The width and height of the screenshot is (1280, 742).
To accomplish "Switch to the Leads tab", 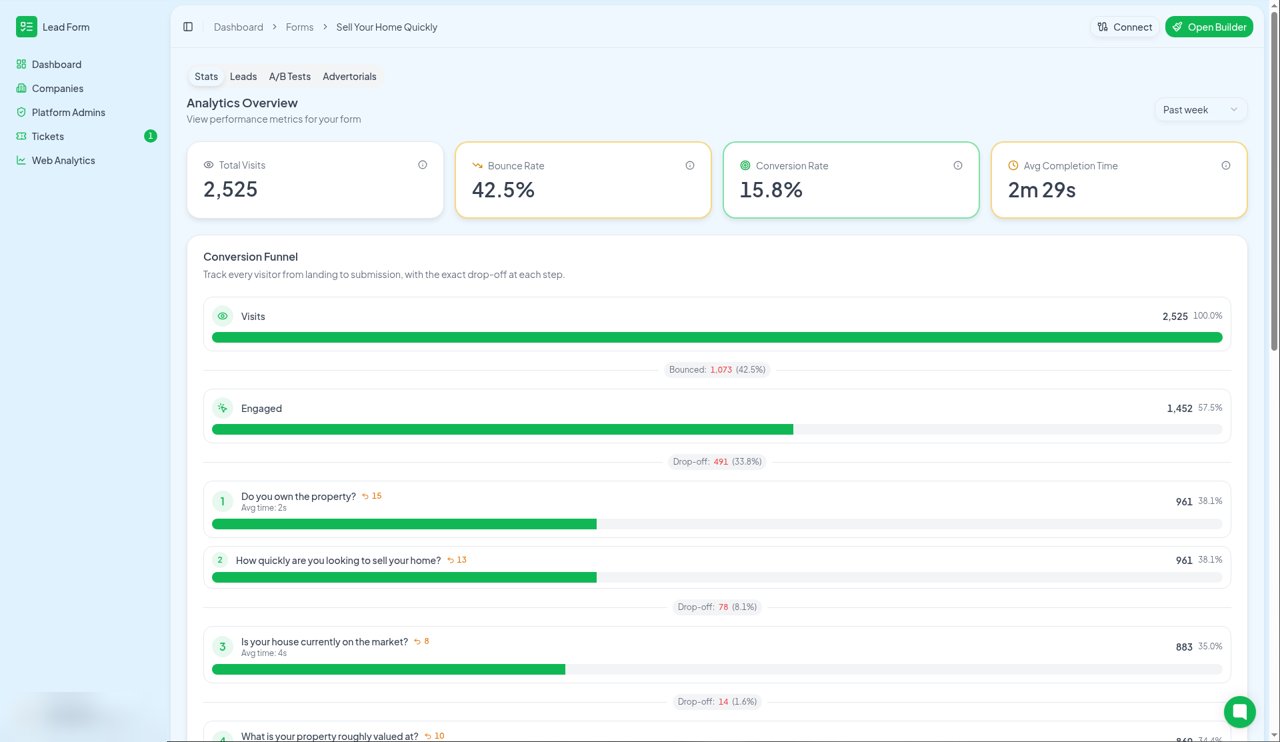I will (x=243, y=76).
